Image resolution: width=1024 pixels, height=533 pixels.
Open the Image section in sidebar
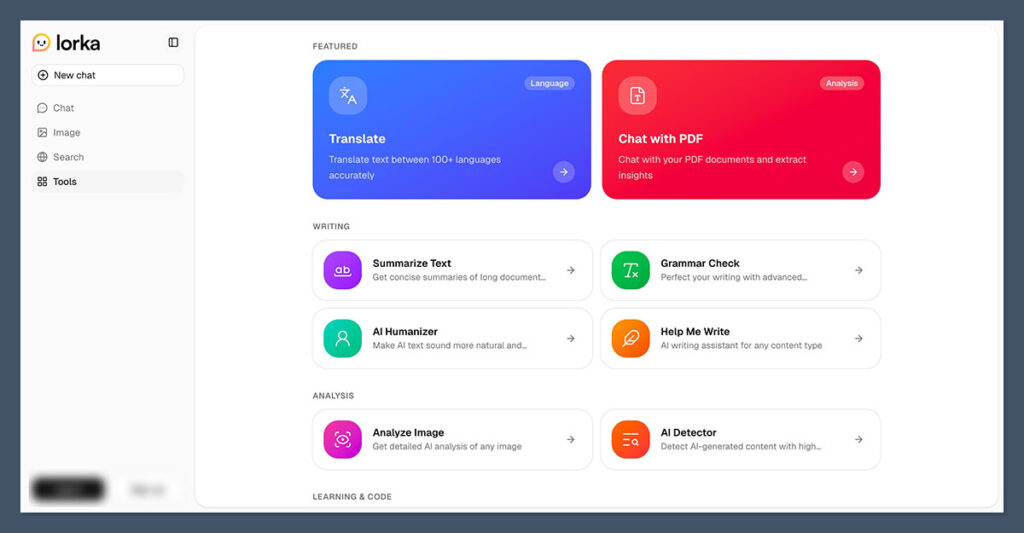108,133
